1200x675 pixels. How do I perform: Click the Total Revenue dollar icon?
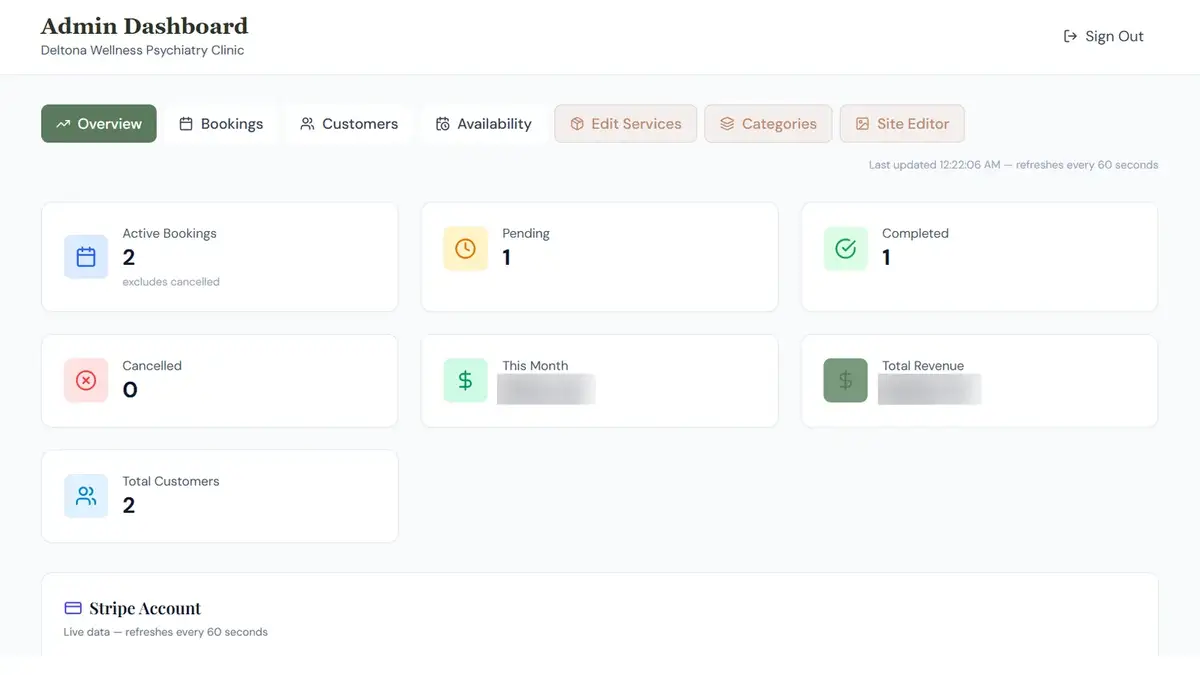[x=845, y=381]
